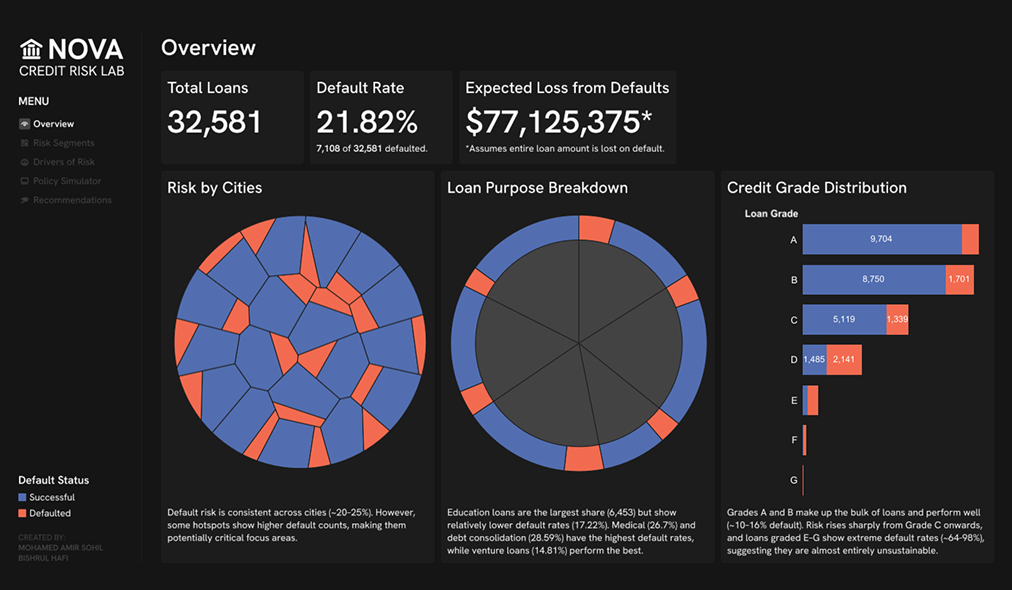The image size is (1012, 590).
Task: Click the eye icon beside Overview
Action: (x=24, y=124)
